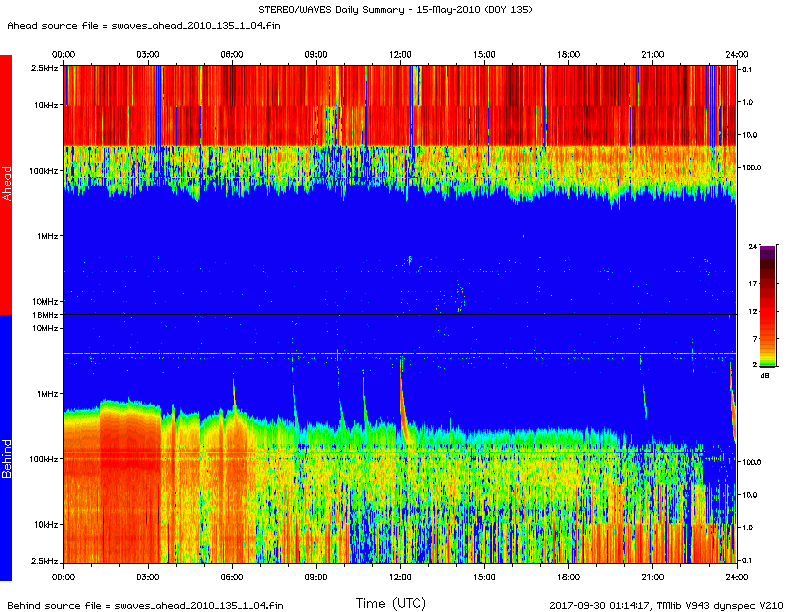Viewport: 792px width, 612px height.
Task: Click the Behind source file name text
Action: (x=145, y=605)
